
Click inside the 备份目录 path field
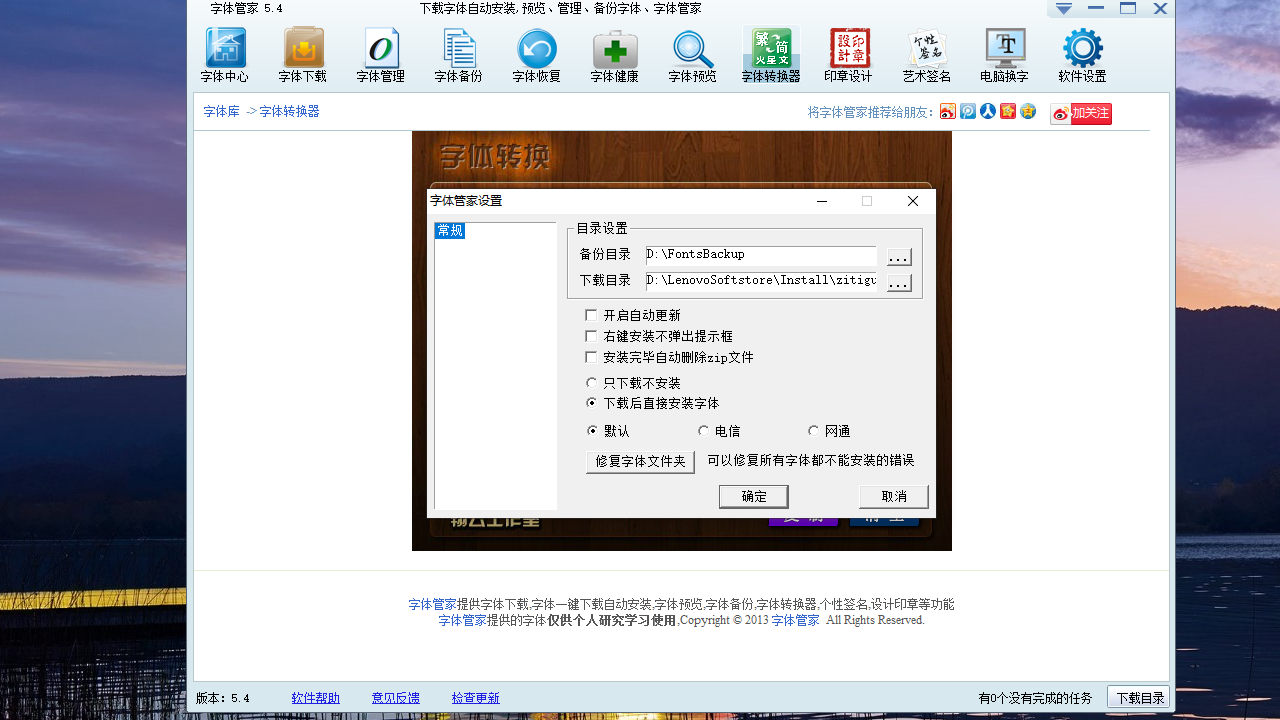760,256
